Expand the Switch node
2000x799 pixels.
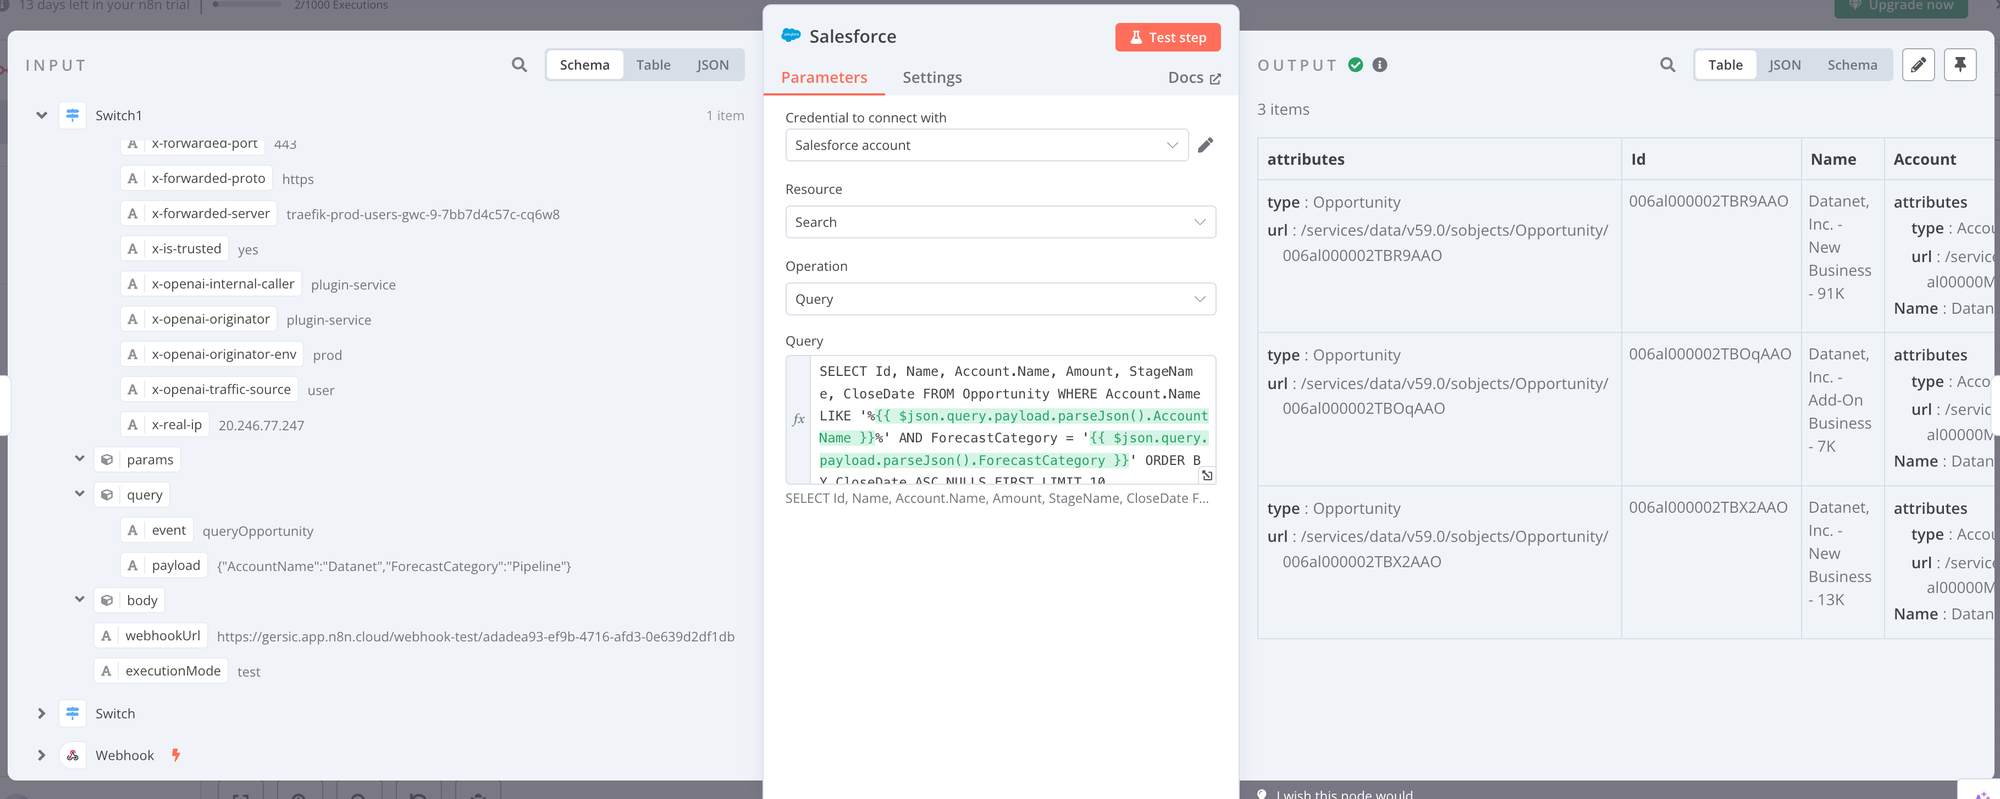[42, 713]
